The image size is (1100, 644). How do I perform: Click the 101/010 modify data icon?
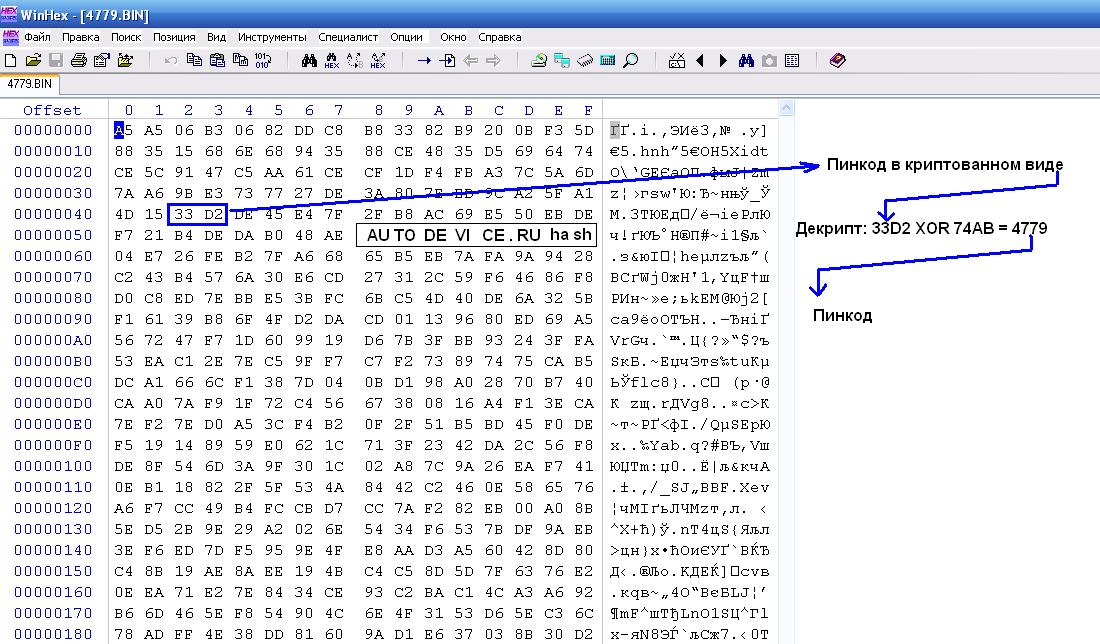262,61
